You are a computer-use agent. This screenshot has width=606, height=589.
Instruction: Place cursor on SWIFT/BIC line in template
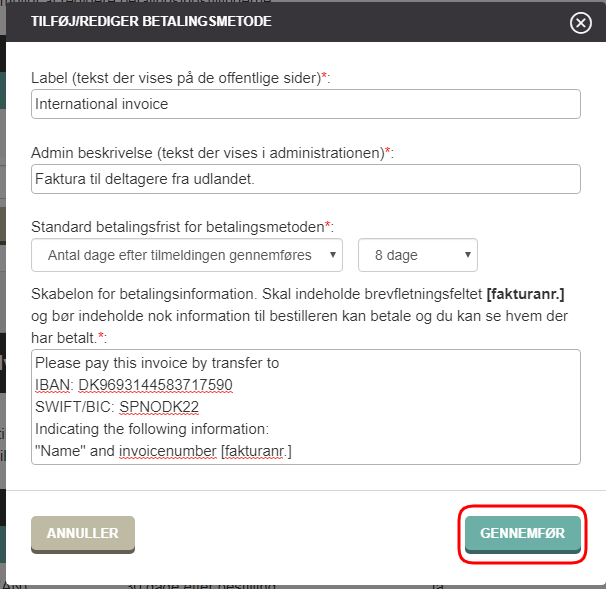pyautogui.click(x=117, y=407)
